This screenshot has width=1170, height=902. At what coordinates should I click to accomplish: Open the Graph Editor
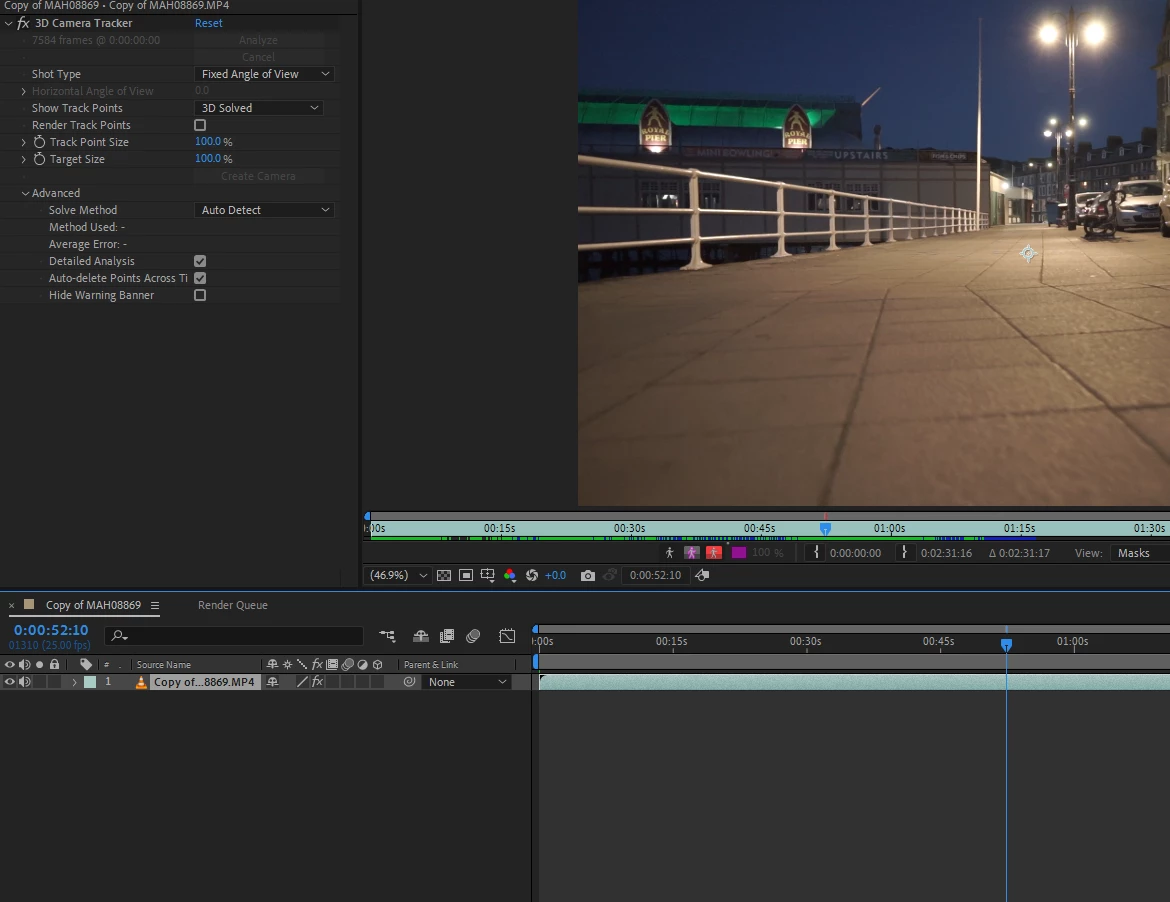[x=507, y=636]
